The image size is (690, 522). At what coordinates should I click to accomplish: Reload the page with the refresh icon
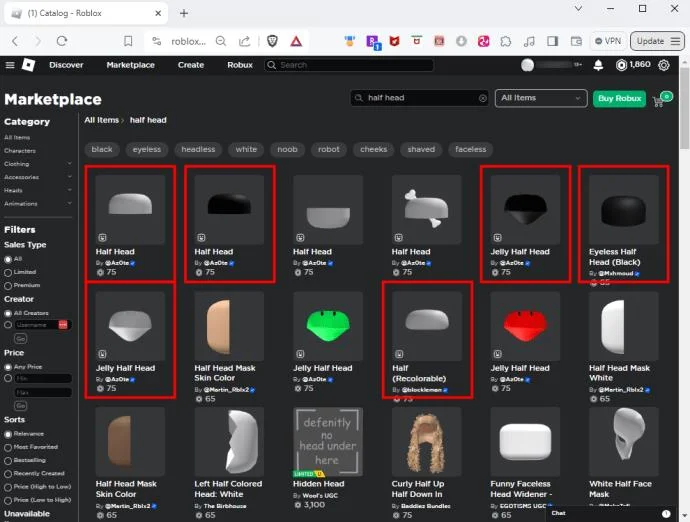62,41
